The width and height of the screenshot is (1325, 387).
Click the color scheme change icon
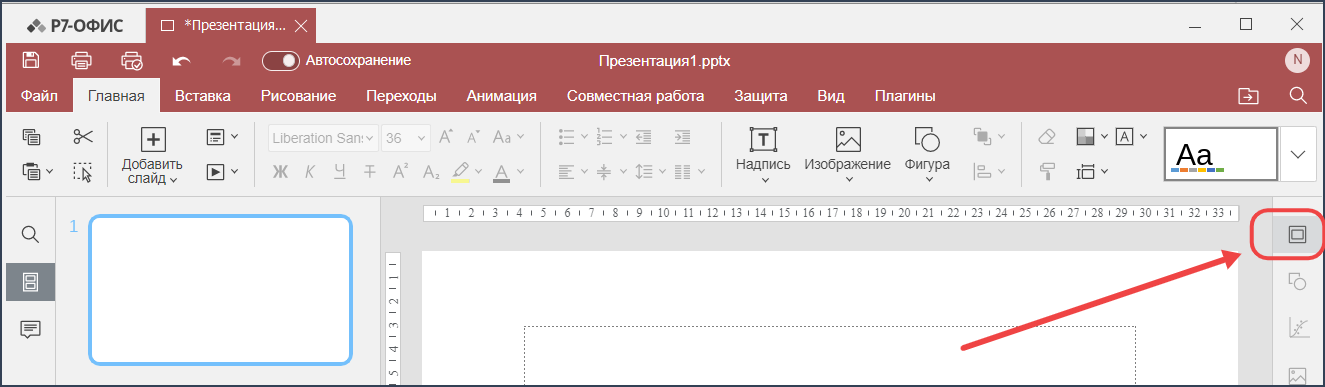click(1086, 137)
